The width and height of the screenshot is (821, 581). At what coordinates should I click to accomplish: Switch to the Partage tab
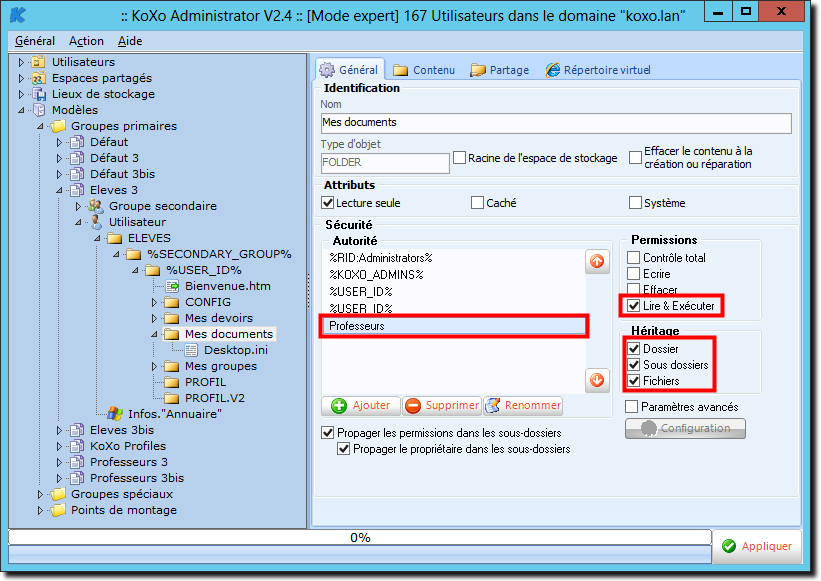click(x=500, y=70)
